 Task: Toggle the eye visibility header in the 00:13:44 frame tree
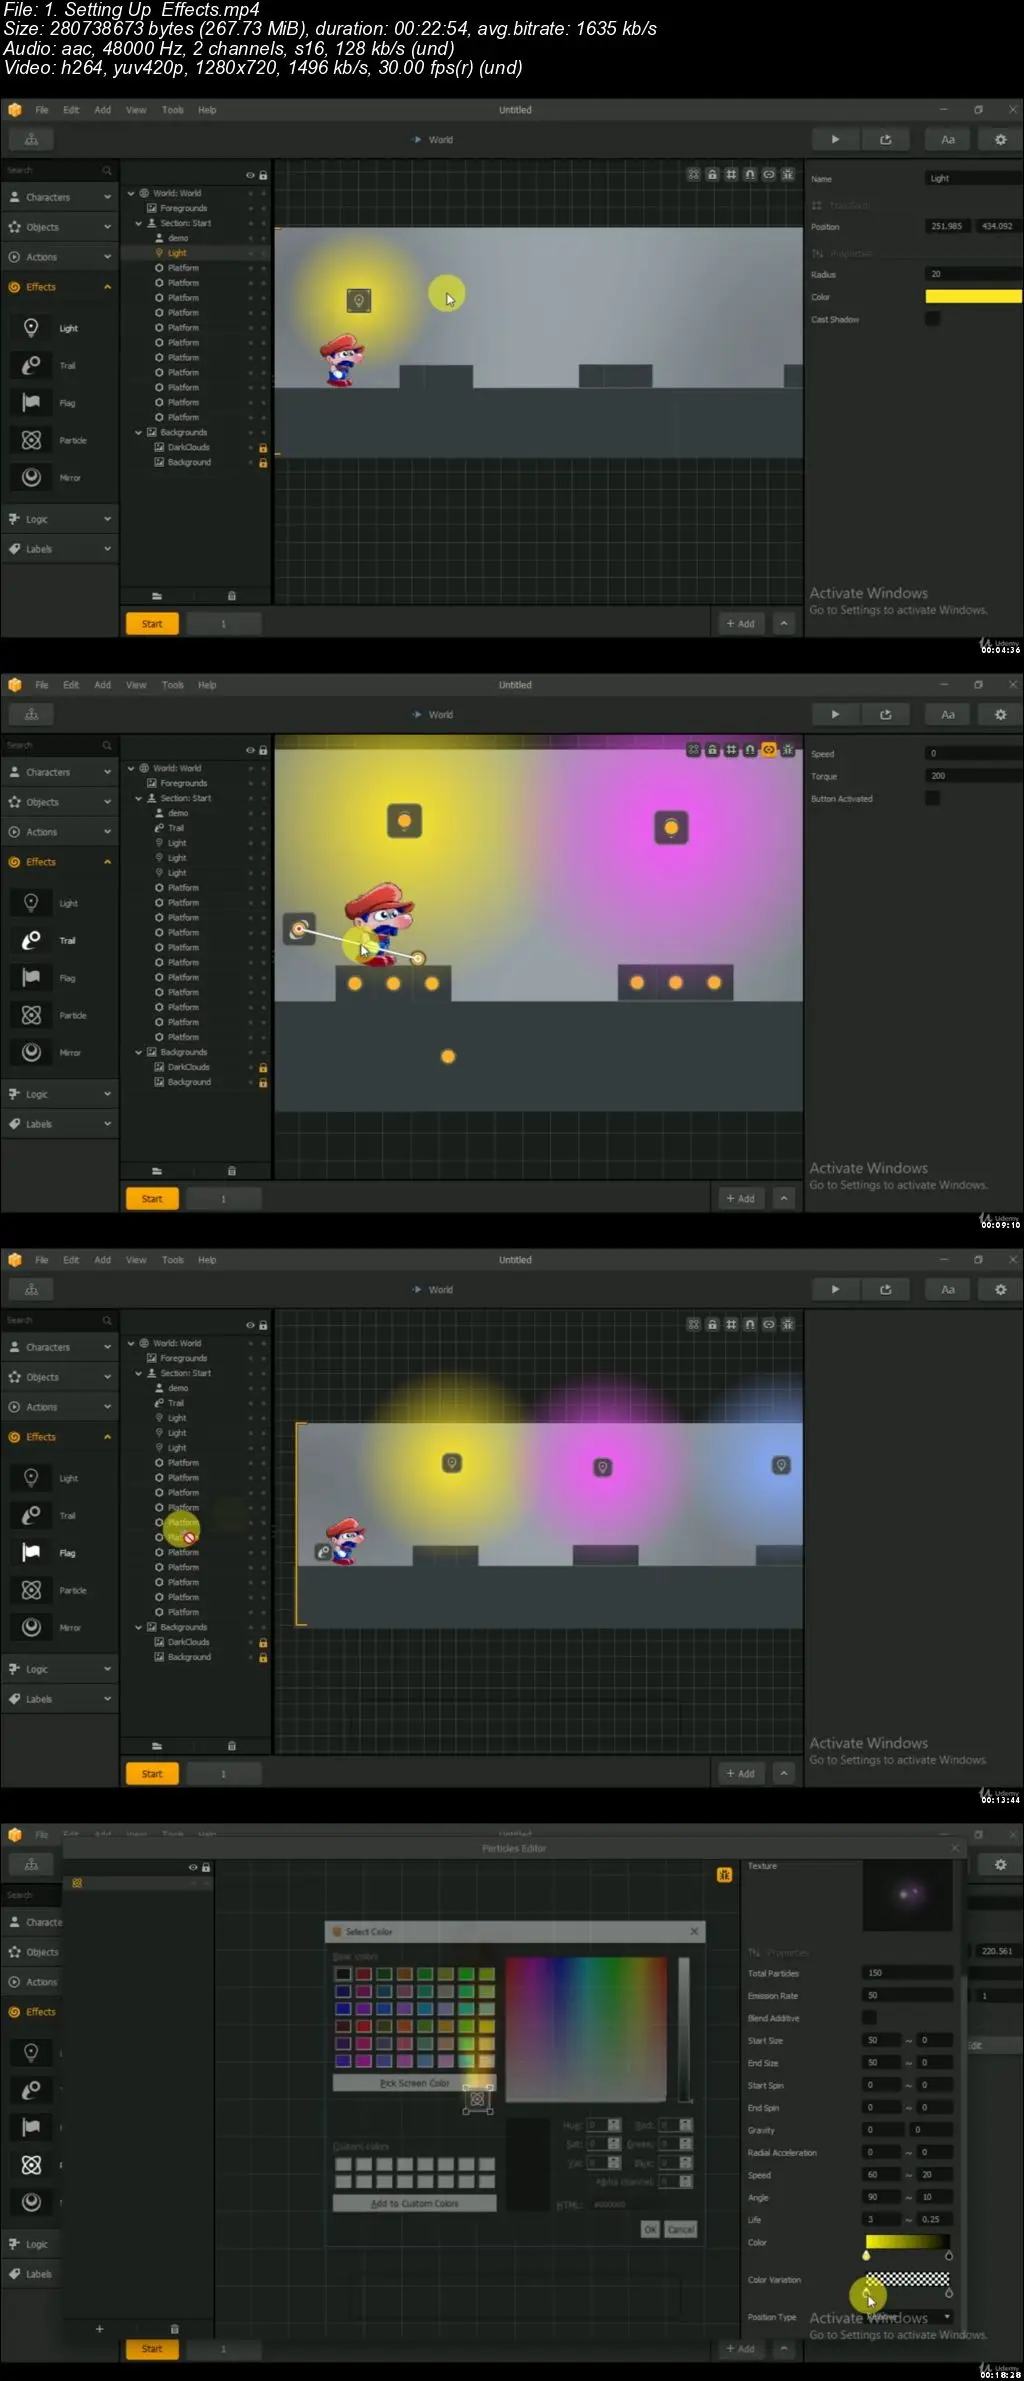(250, 1325)
